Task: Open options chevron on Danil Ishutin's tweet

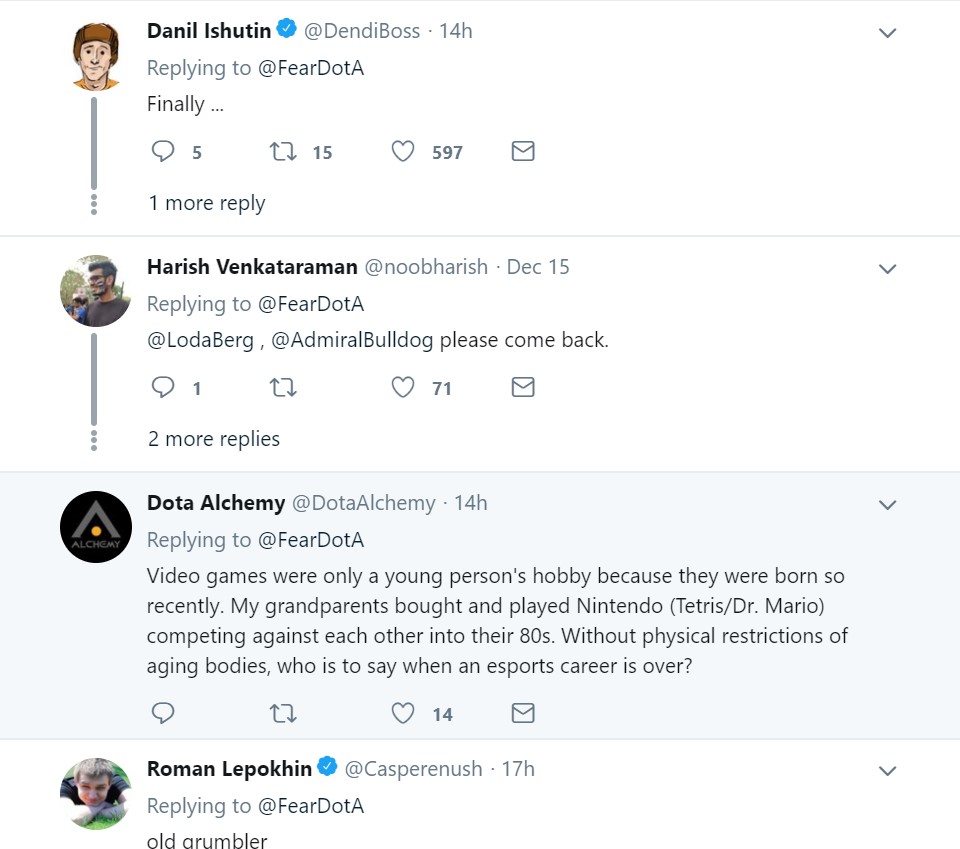Action: tap(887, 33)
